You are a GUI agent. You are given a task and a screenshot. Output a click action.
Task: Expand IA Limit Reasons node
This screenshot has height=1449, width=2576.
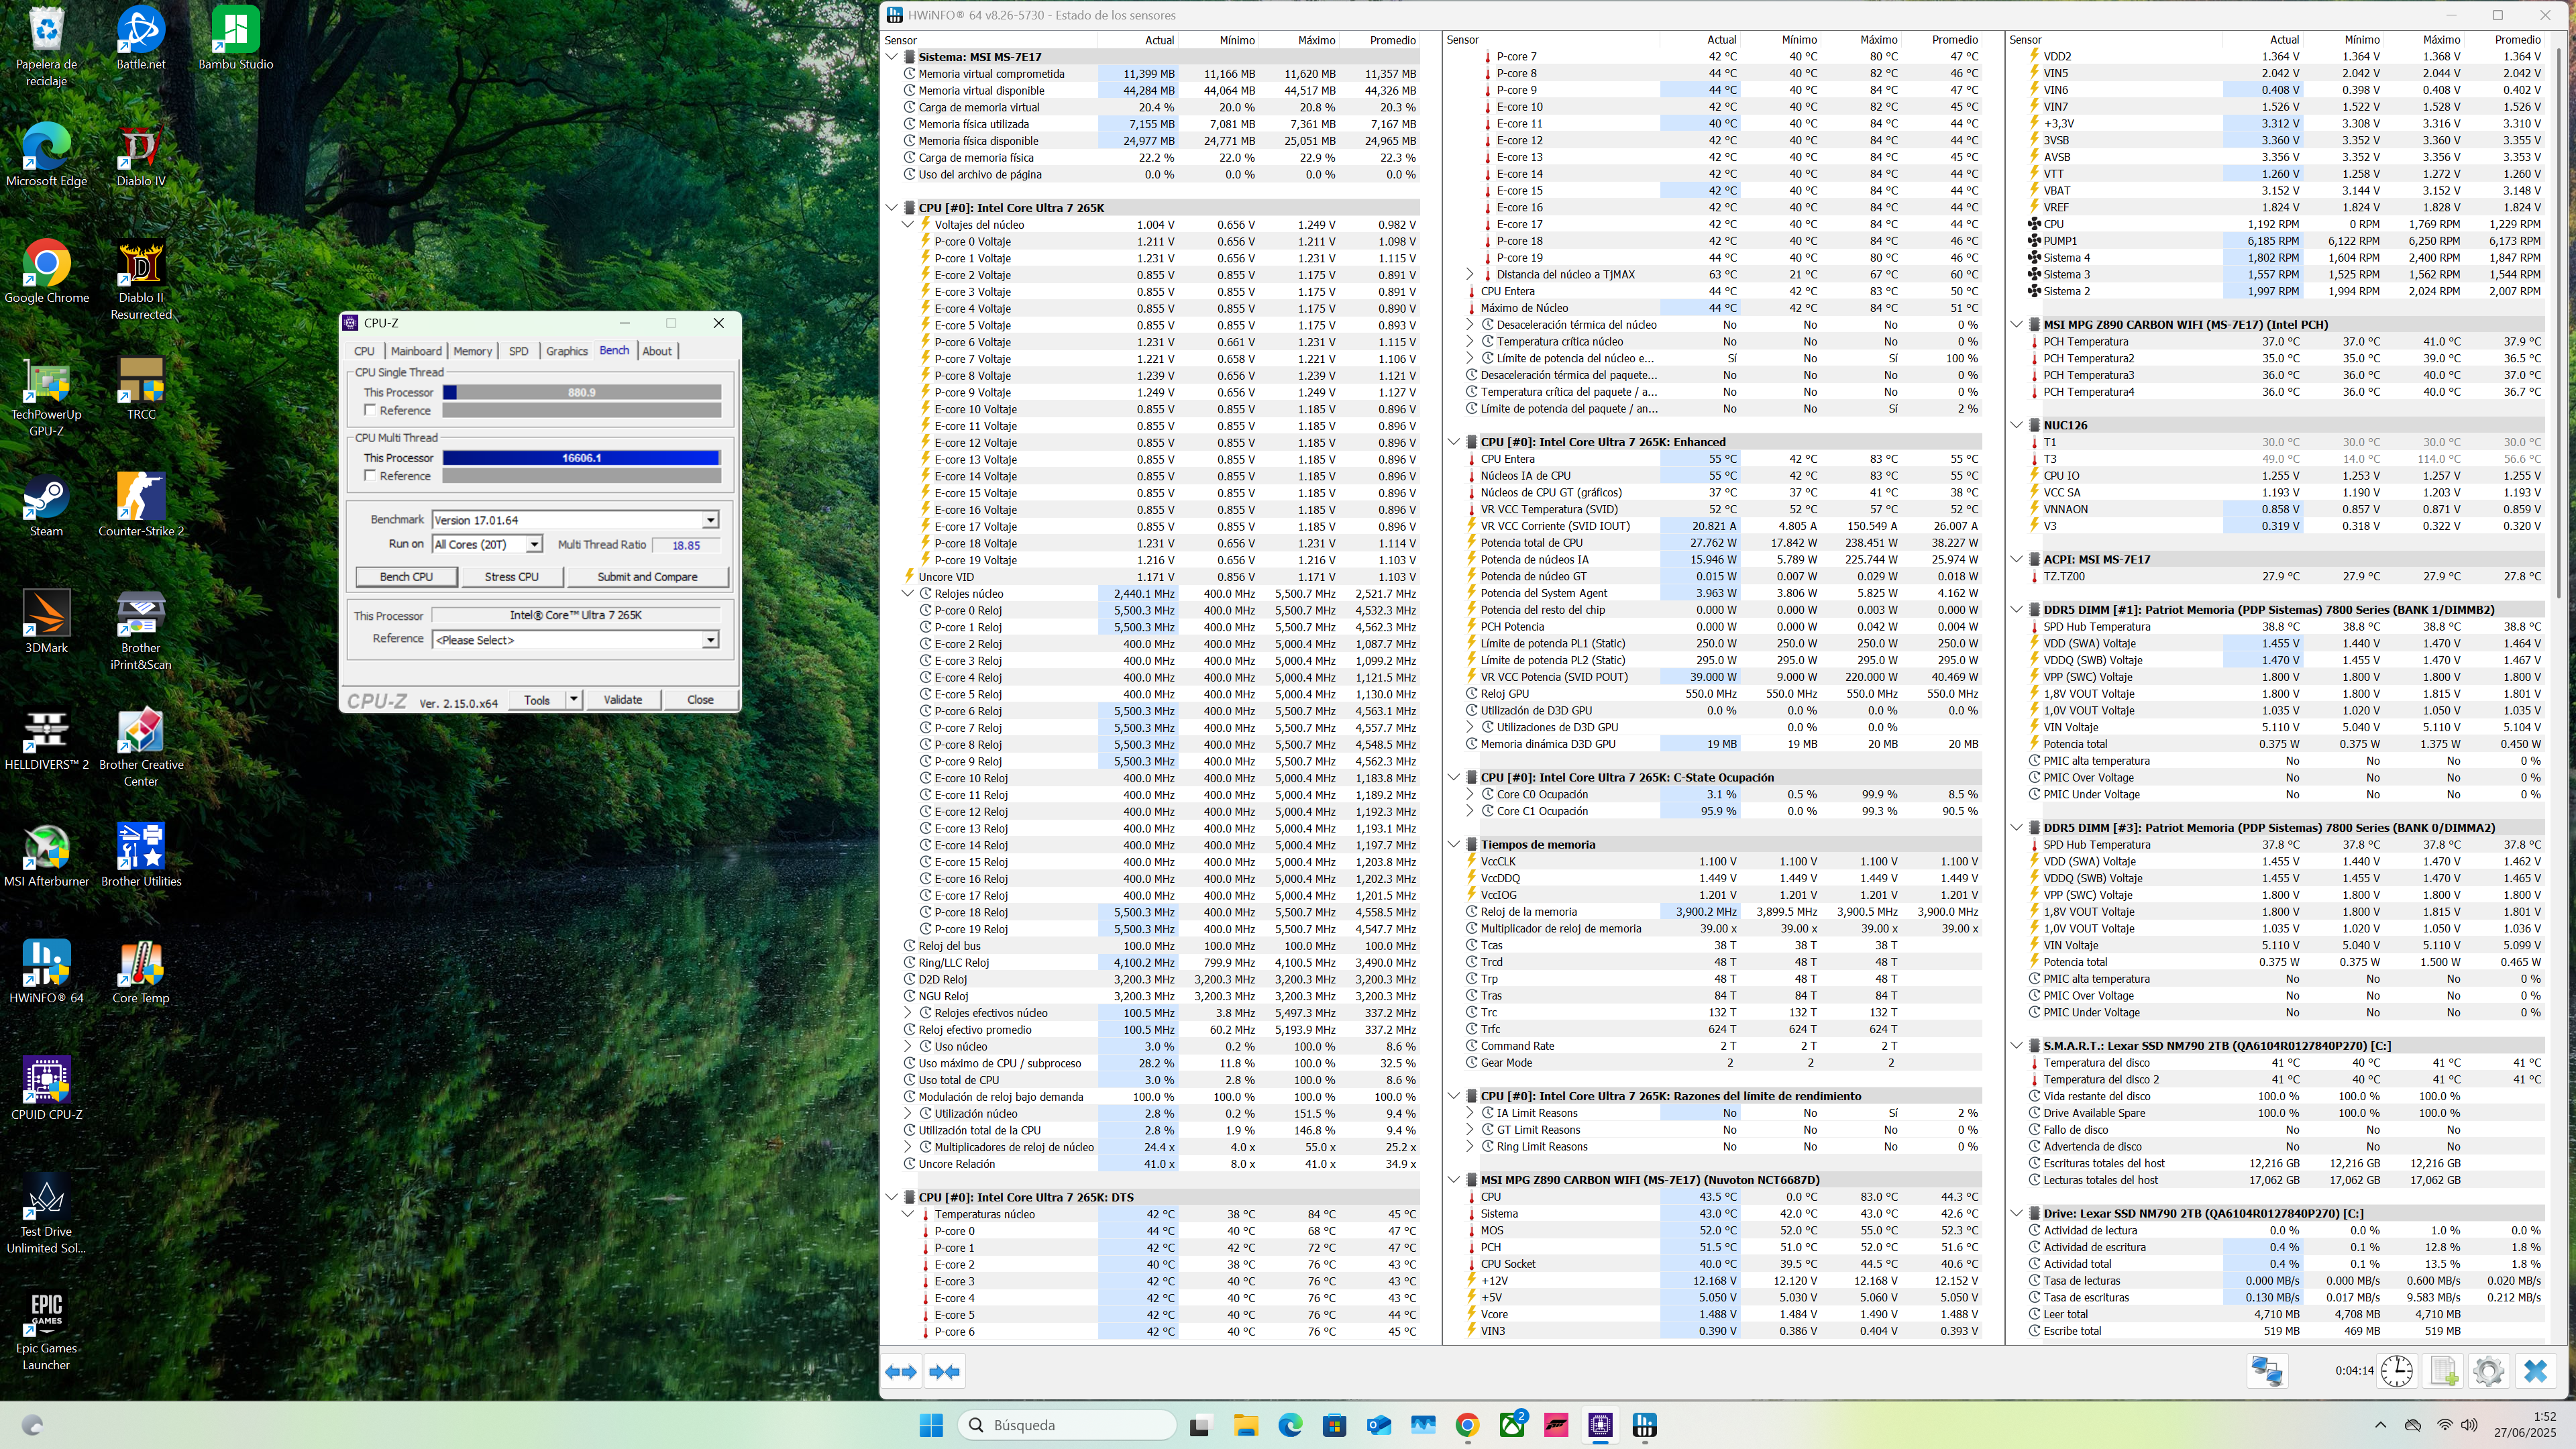tap(1470, 1113)
